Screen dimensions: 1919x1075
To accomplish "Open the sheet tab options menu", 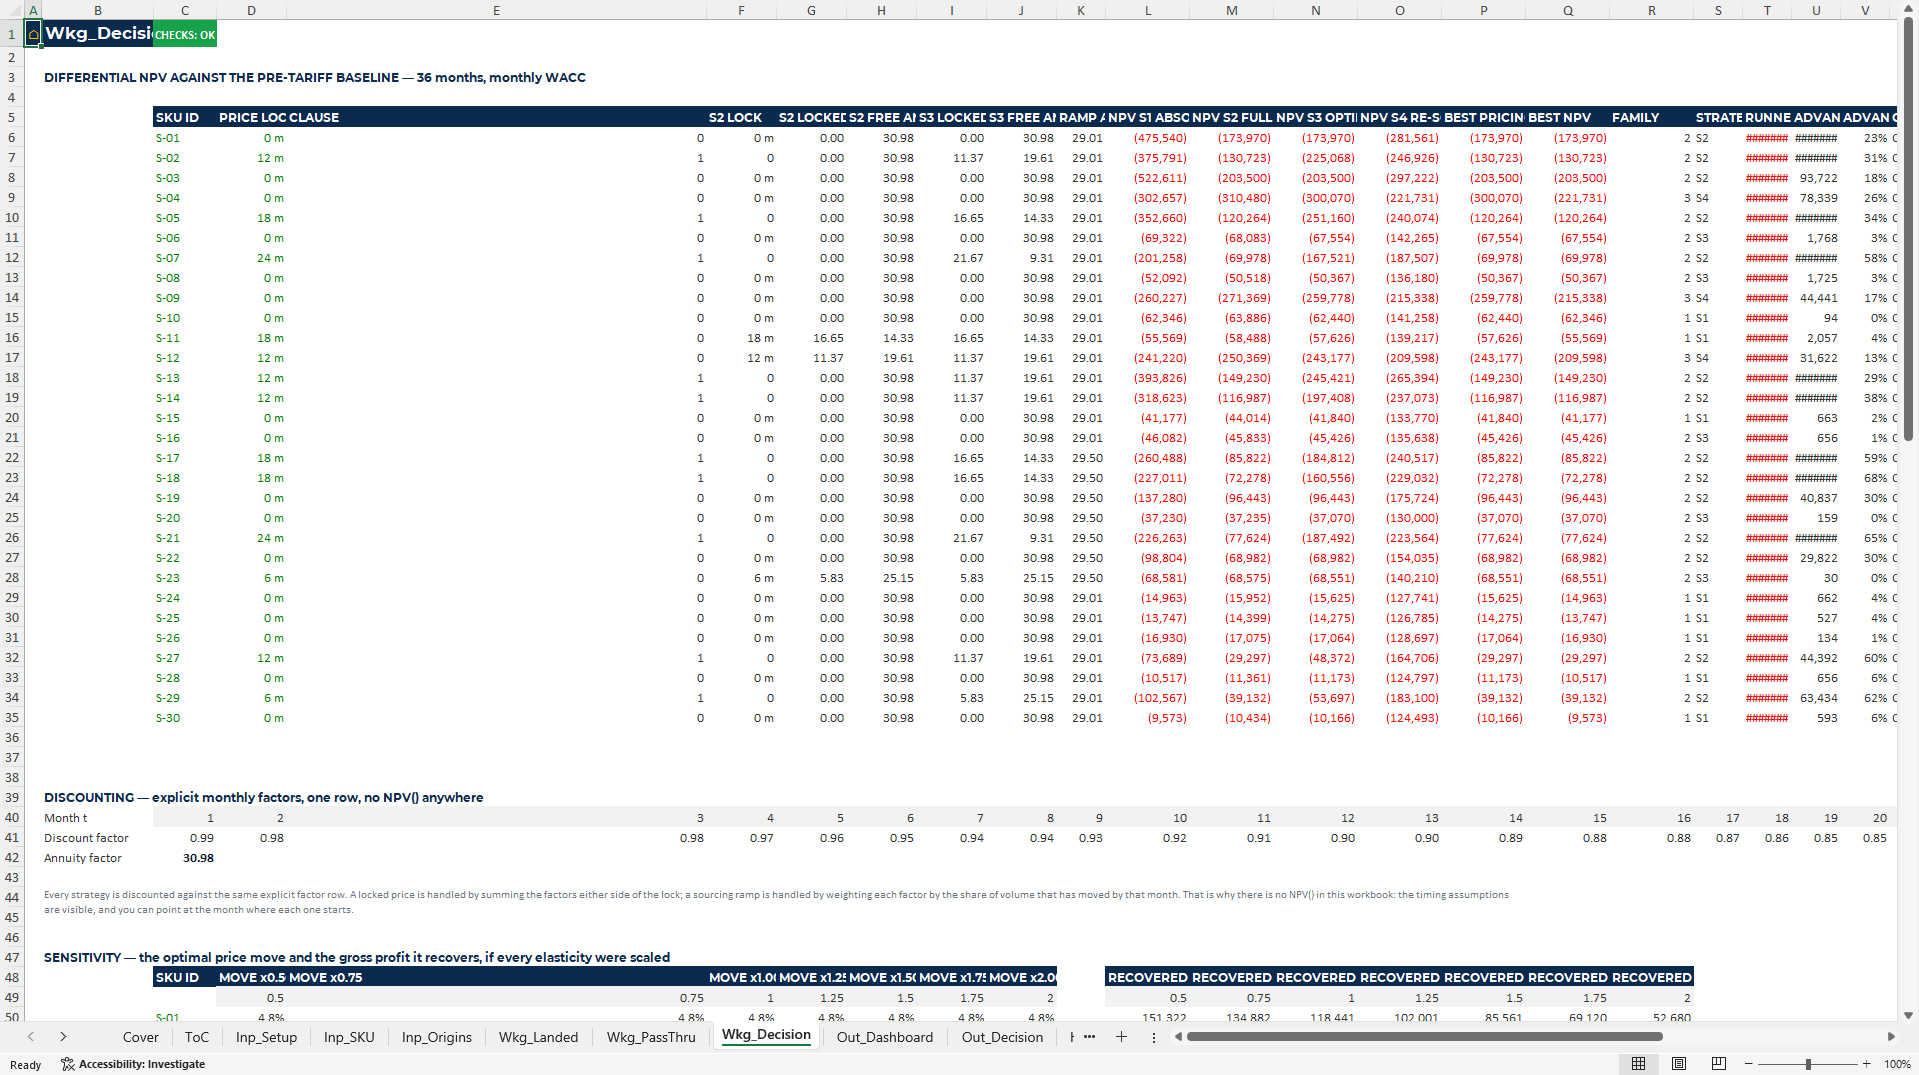I will tap(1153, 1037).
